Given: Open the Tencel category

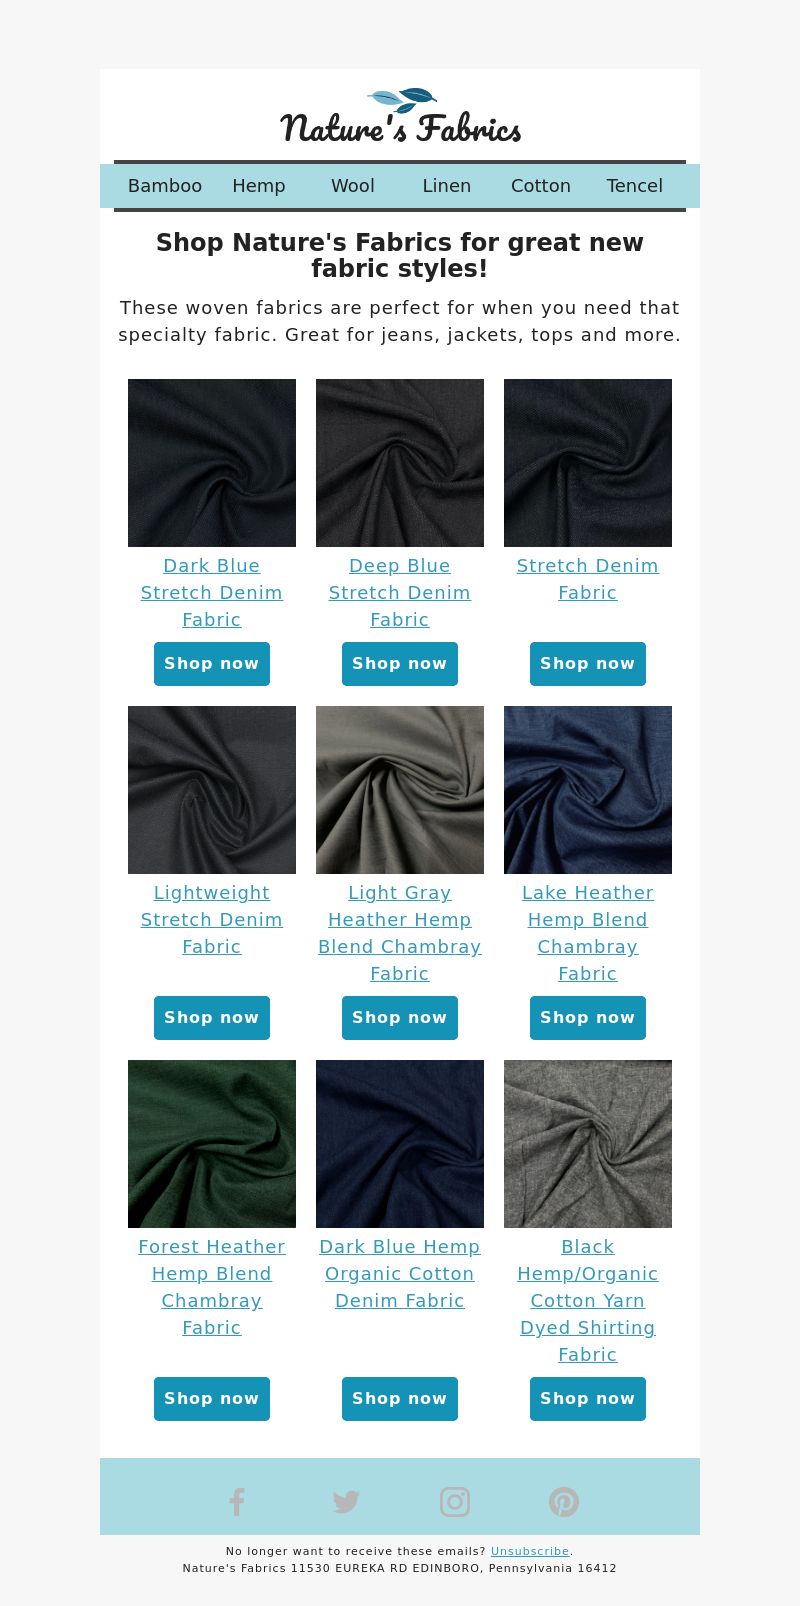Looking at the screenshot, I should pos(635,186).
